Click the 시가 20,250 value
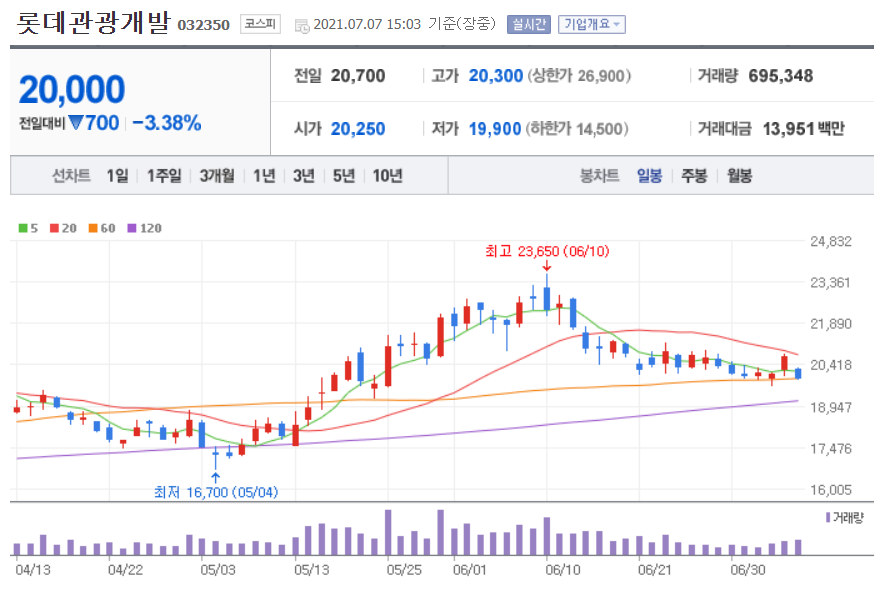874x592 pixels. 358,129
